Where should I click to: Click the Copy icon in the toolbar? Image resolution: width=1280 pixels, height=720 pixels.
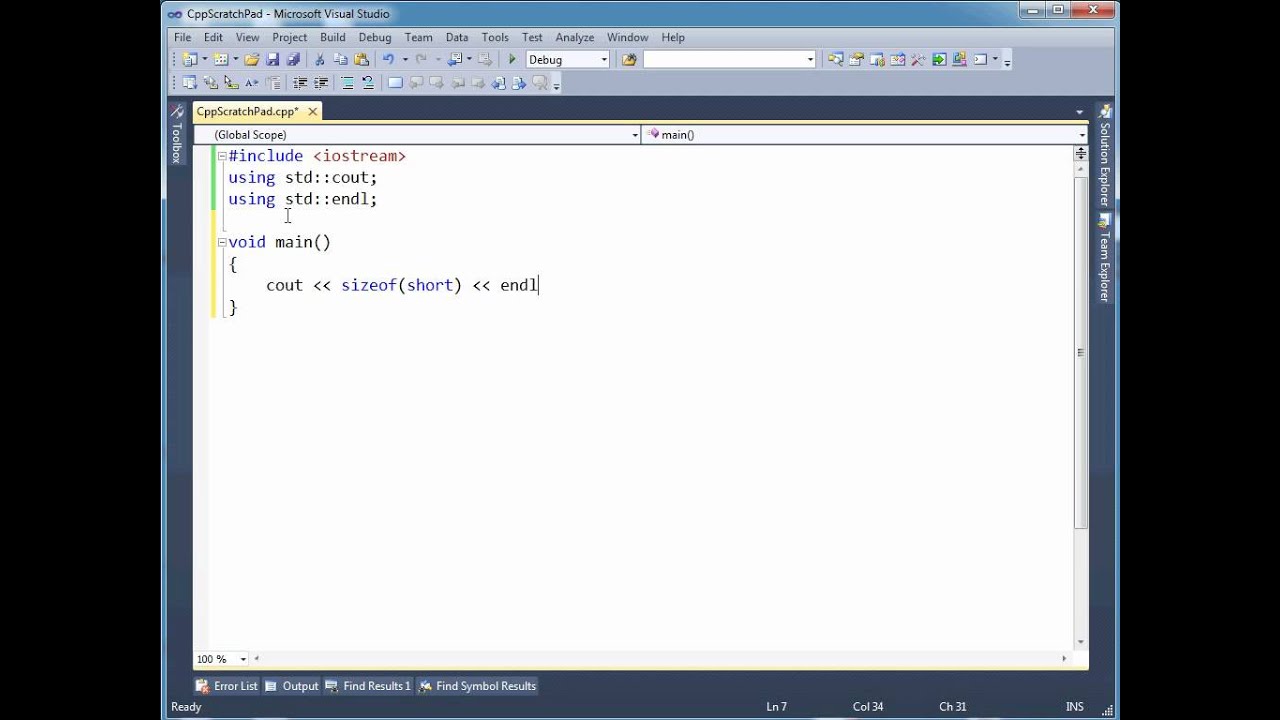coord(341,60)
